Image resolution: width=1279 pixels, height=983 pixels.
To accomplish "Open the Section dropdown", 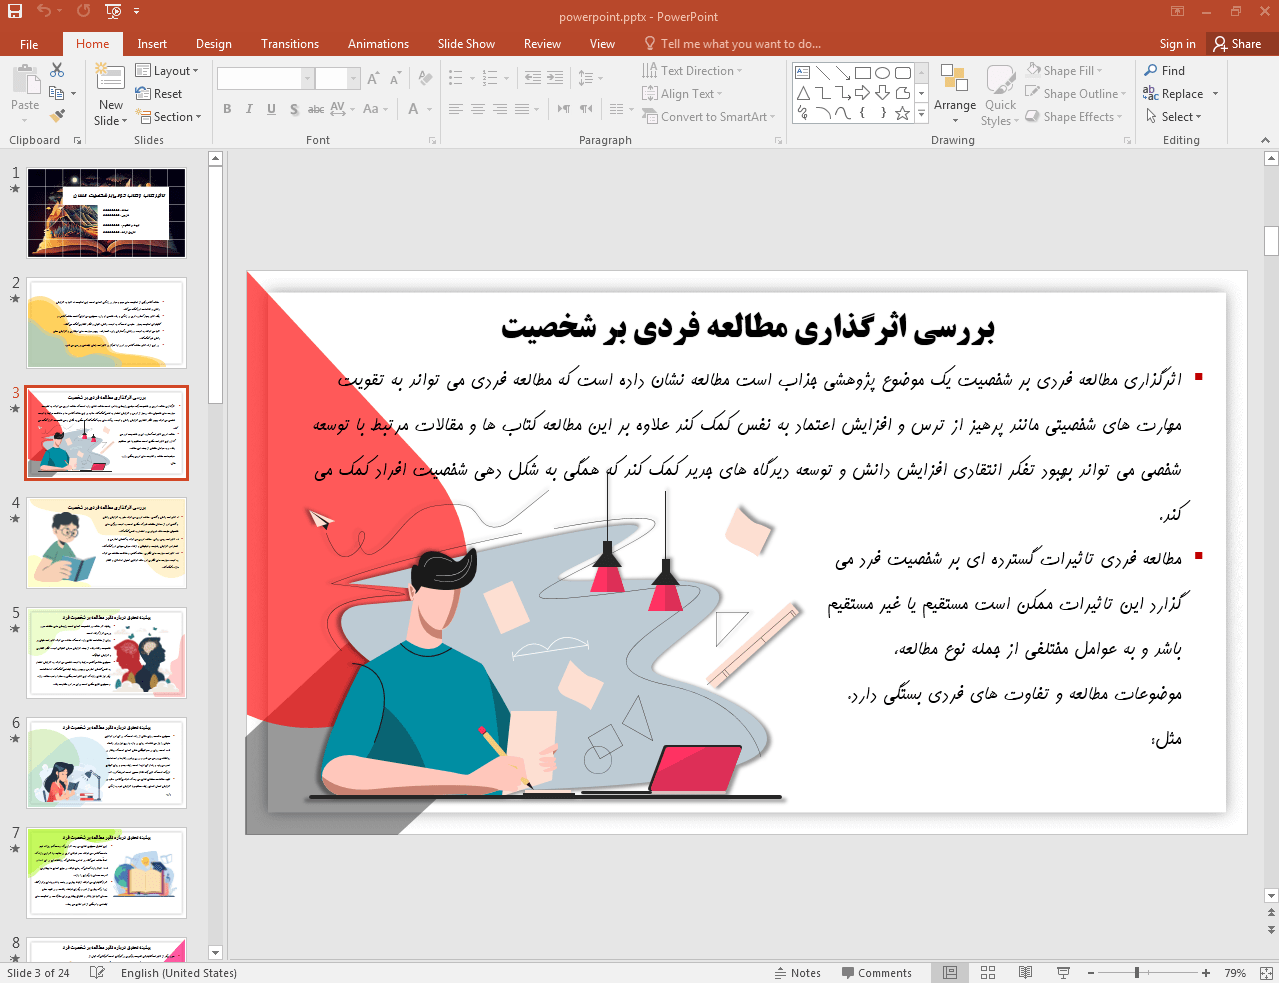I will 168,117.
